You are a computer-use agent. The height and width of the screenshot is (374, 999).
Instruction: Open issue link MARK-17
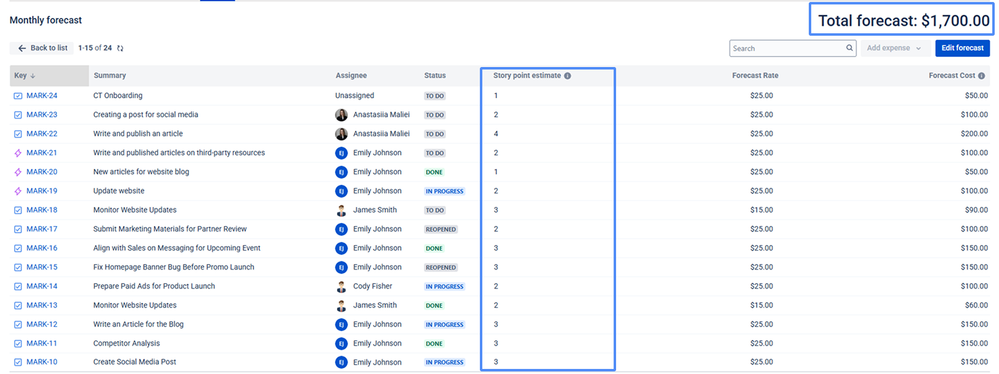[x=42, y=229]
